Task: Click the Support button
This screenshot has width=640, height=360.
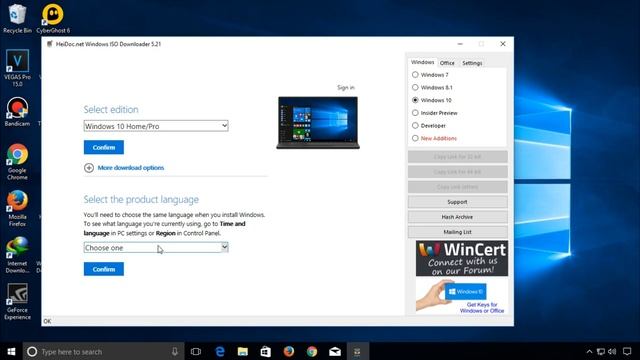Action: pos(458,202)
